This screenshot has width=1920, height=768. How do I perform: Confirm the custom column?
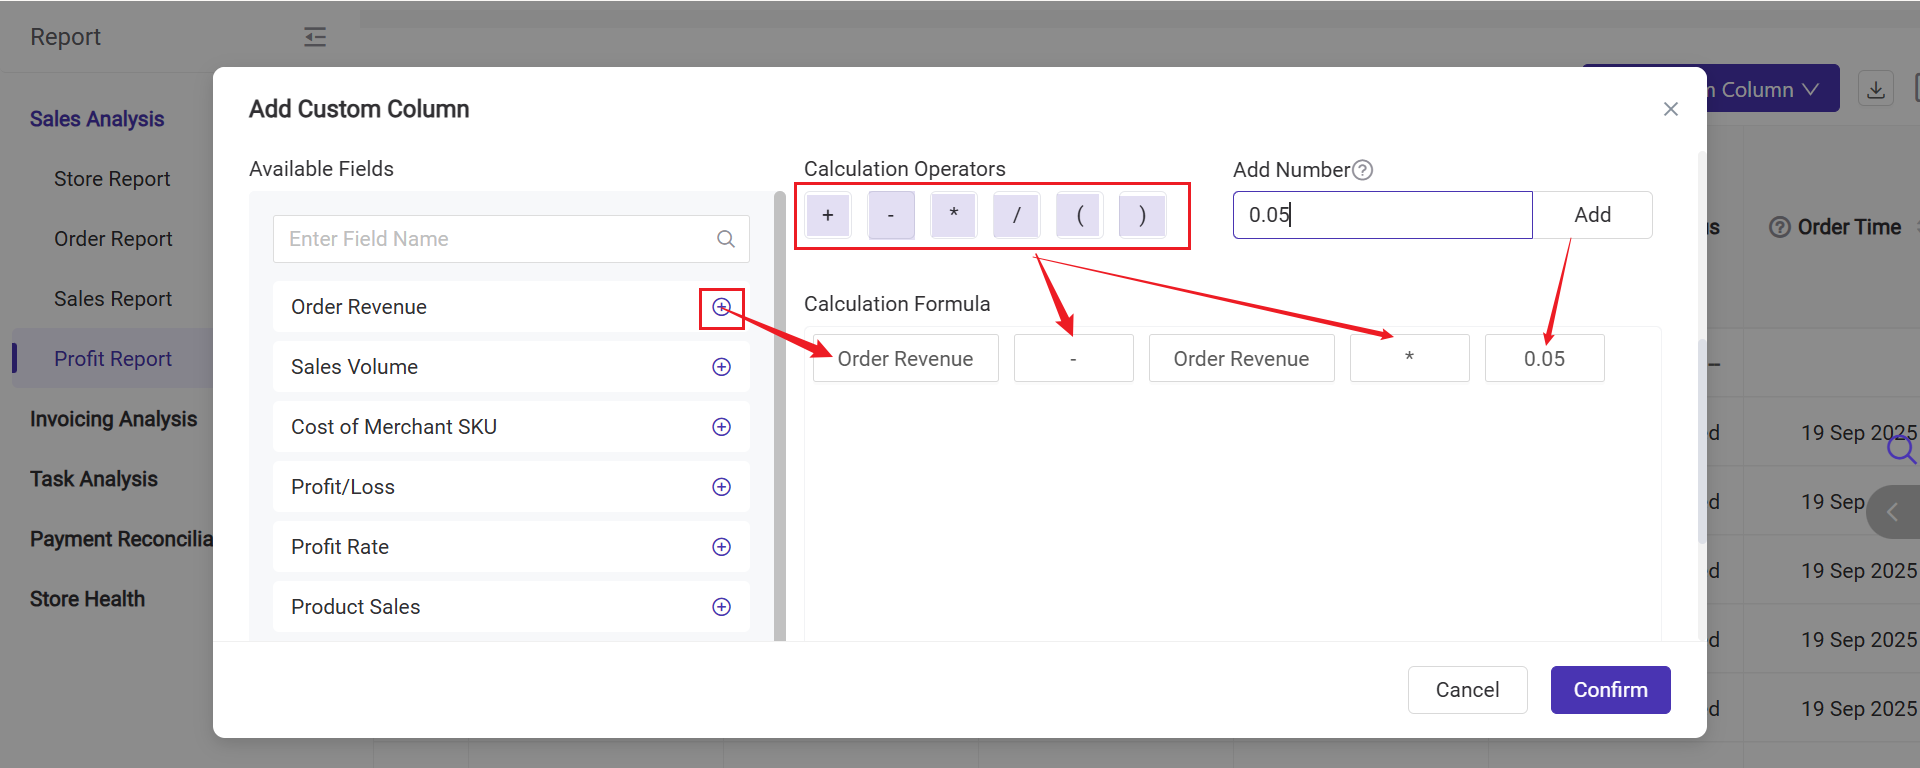tap(1610, 690)
